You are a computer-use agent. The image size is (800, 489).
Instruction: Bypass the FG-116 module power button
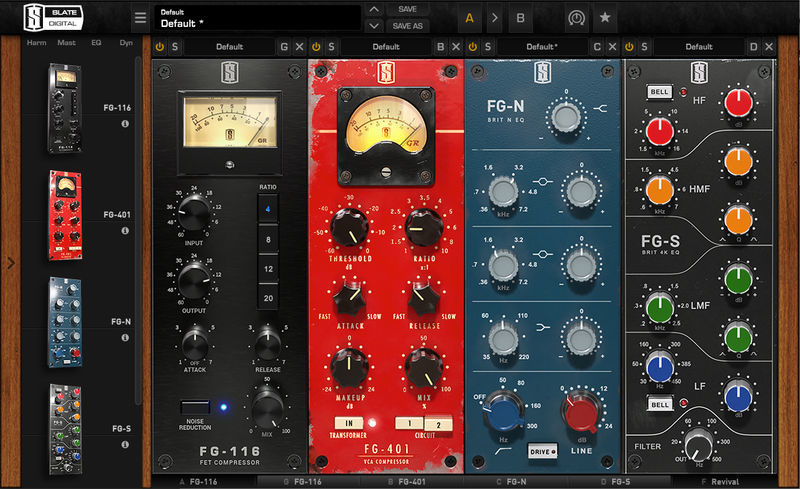pos(160,47)
